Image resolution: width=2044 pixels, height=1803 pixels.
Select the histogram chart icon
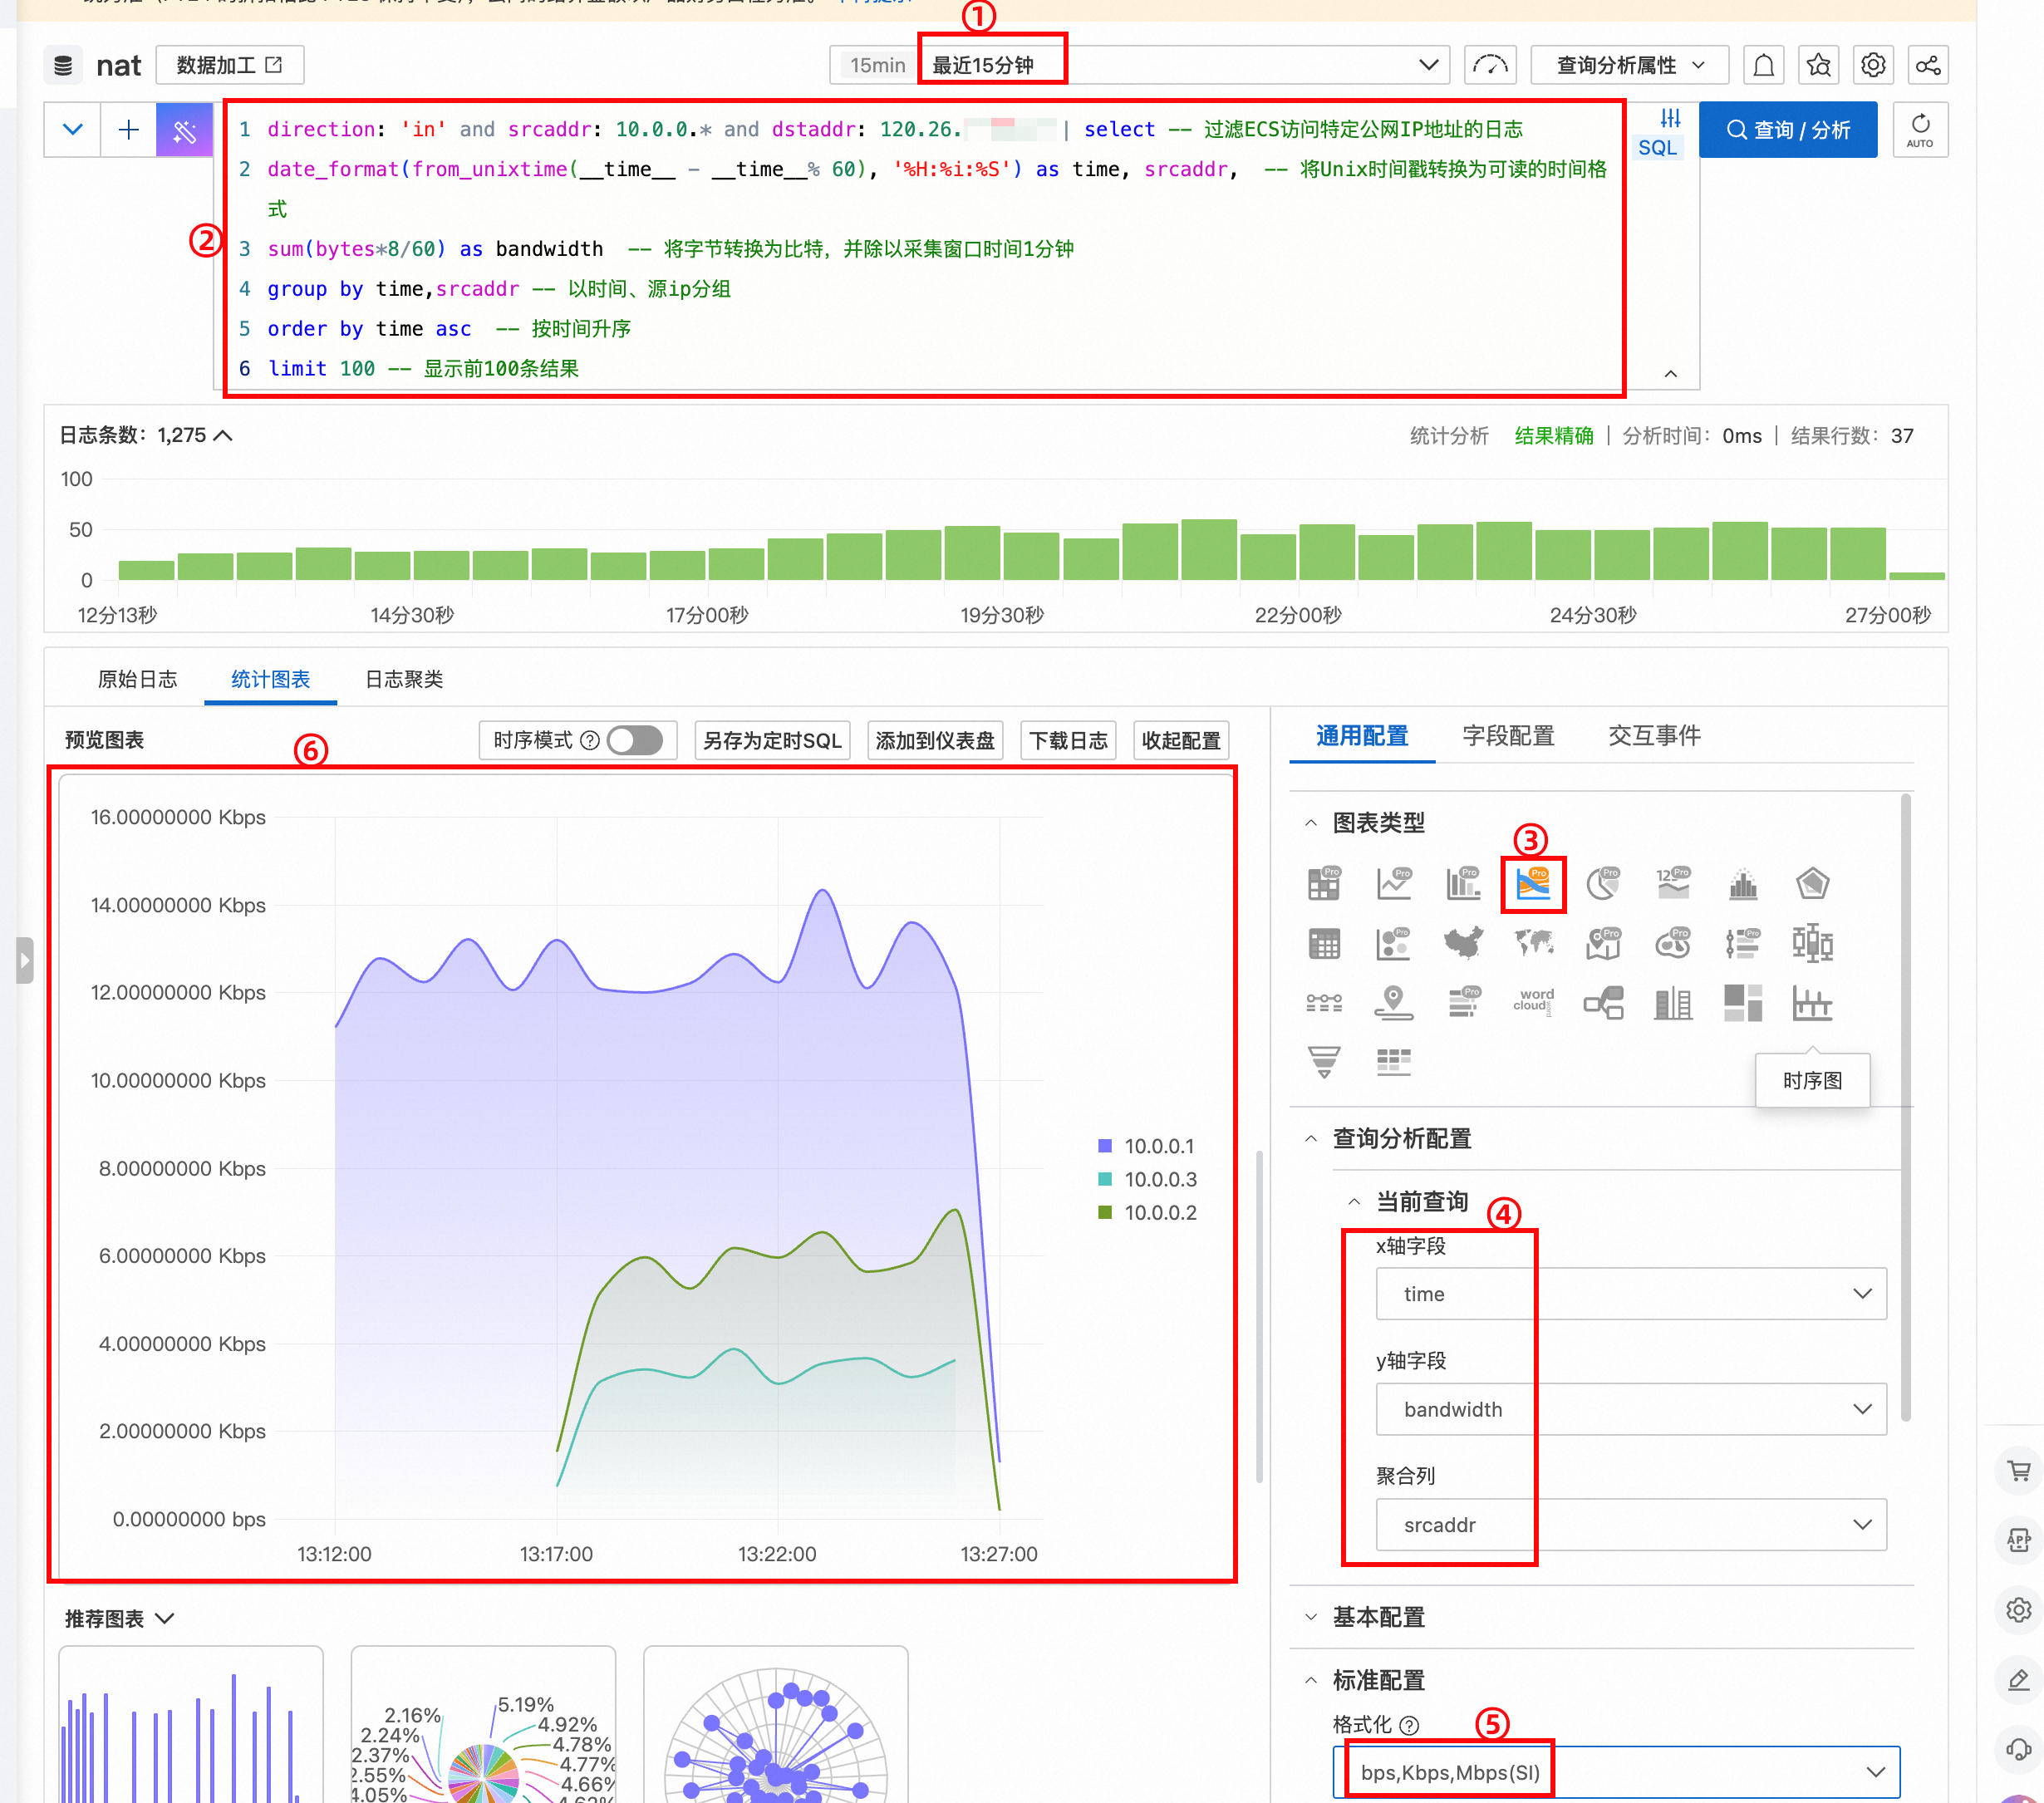click(x=1743, y=884)
